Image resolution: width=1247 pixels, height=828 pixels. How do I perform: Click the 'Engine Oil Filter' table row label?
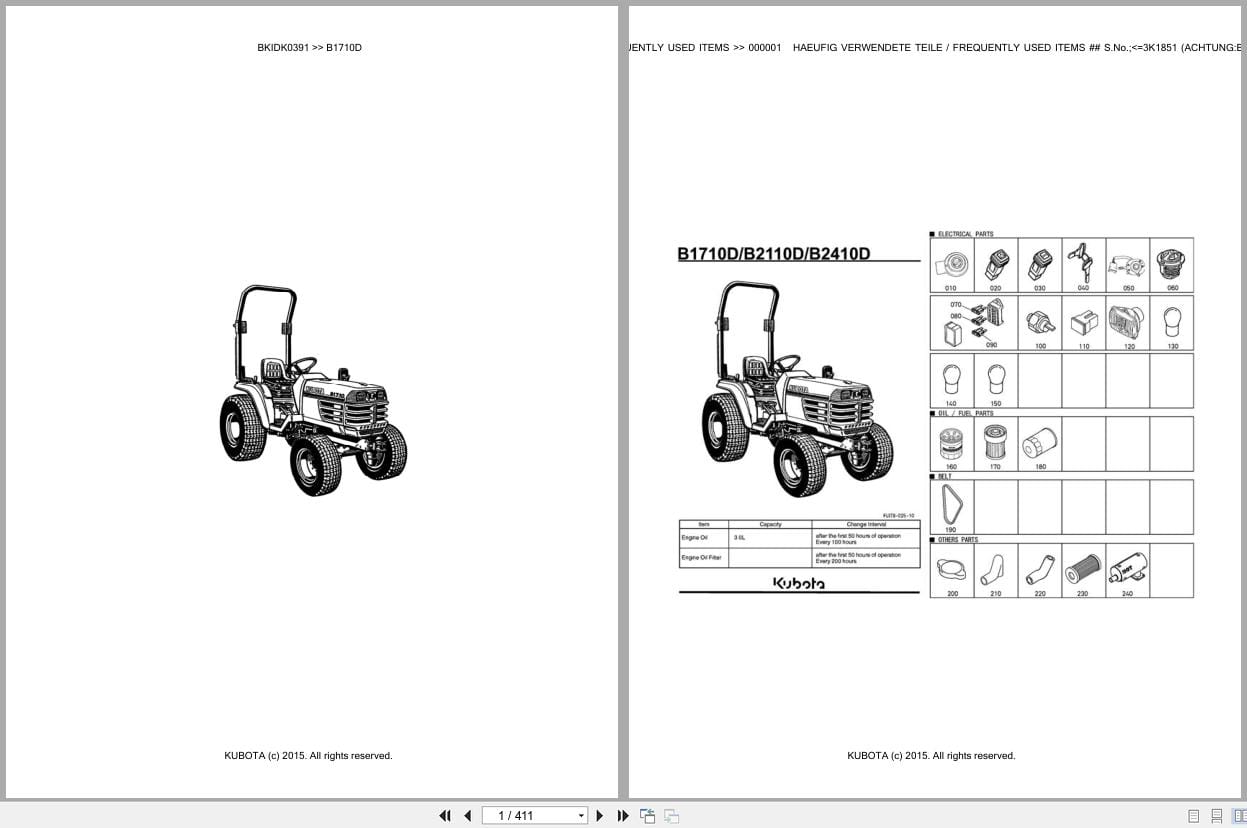pos(701,557)
